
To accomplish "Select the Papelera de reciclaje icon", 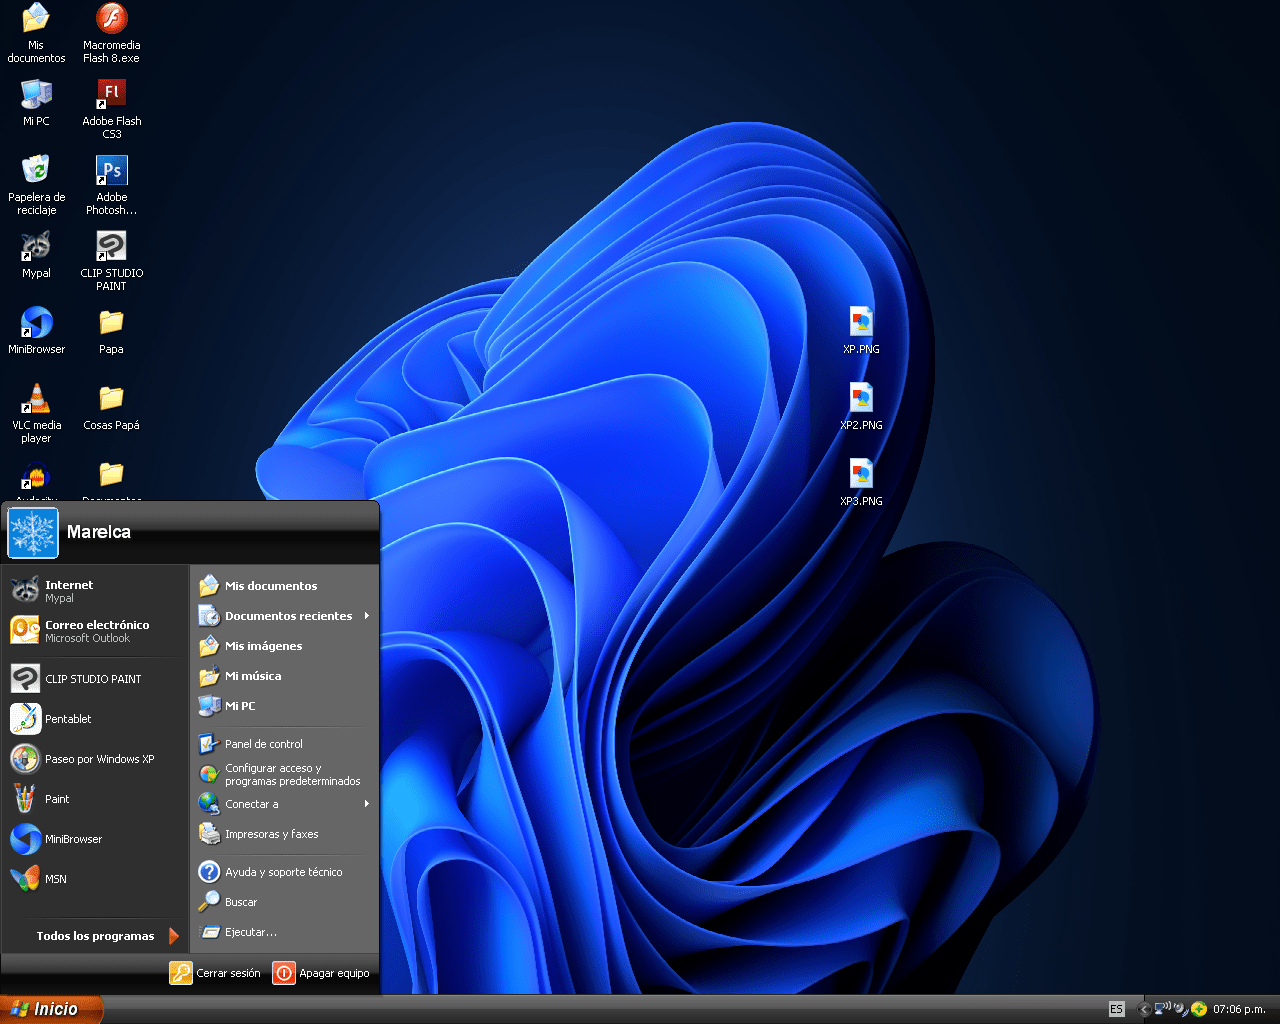I will [x=36, y=171].
